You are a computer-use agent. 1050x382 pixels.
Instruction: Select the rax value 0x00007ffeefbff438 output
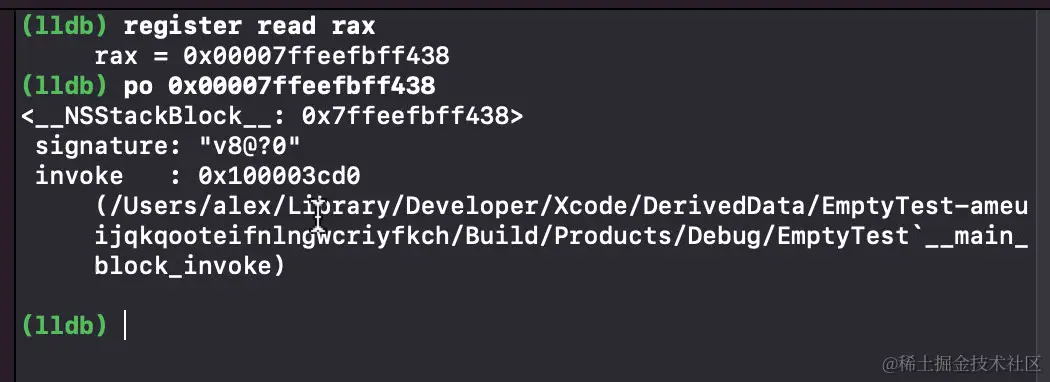point(317,56)
